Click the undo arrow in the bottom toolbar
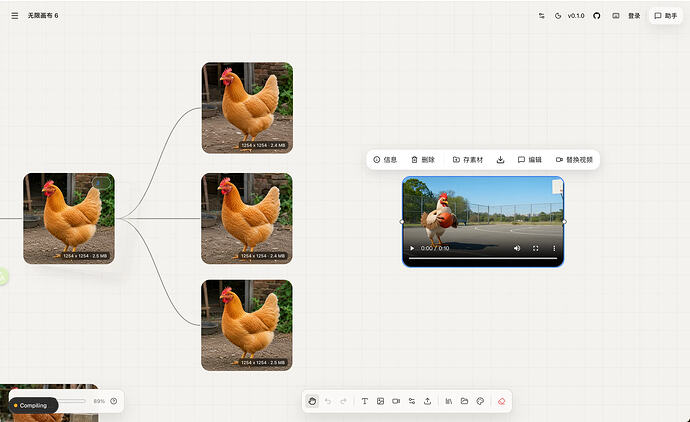The image size is (690, 422). (328, 401)
